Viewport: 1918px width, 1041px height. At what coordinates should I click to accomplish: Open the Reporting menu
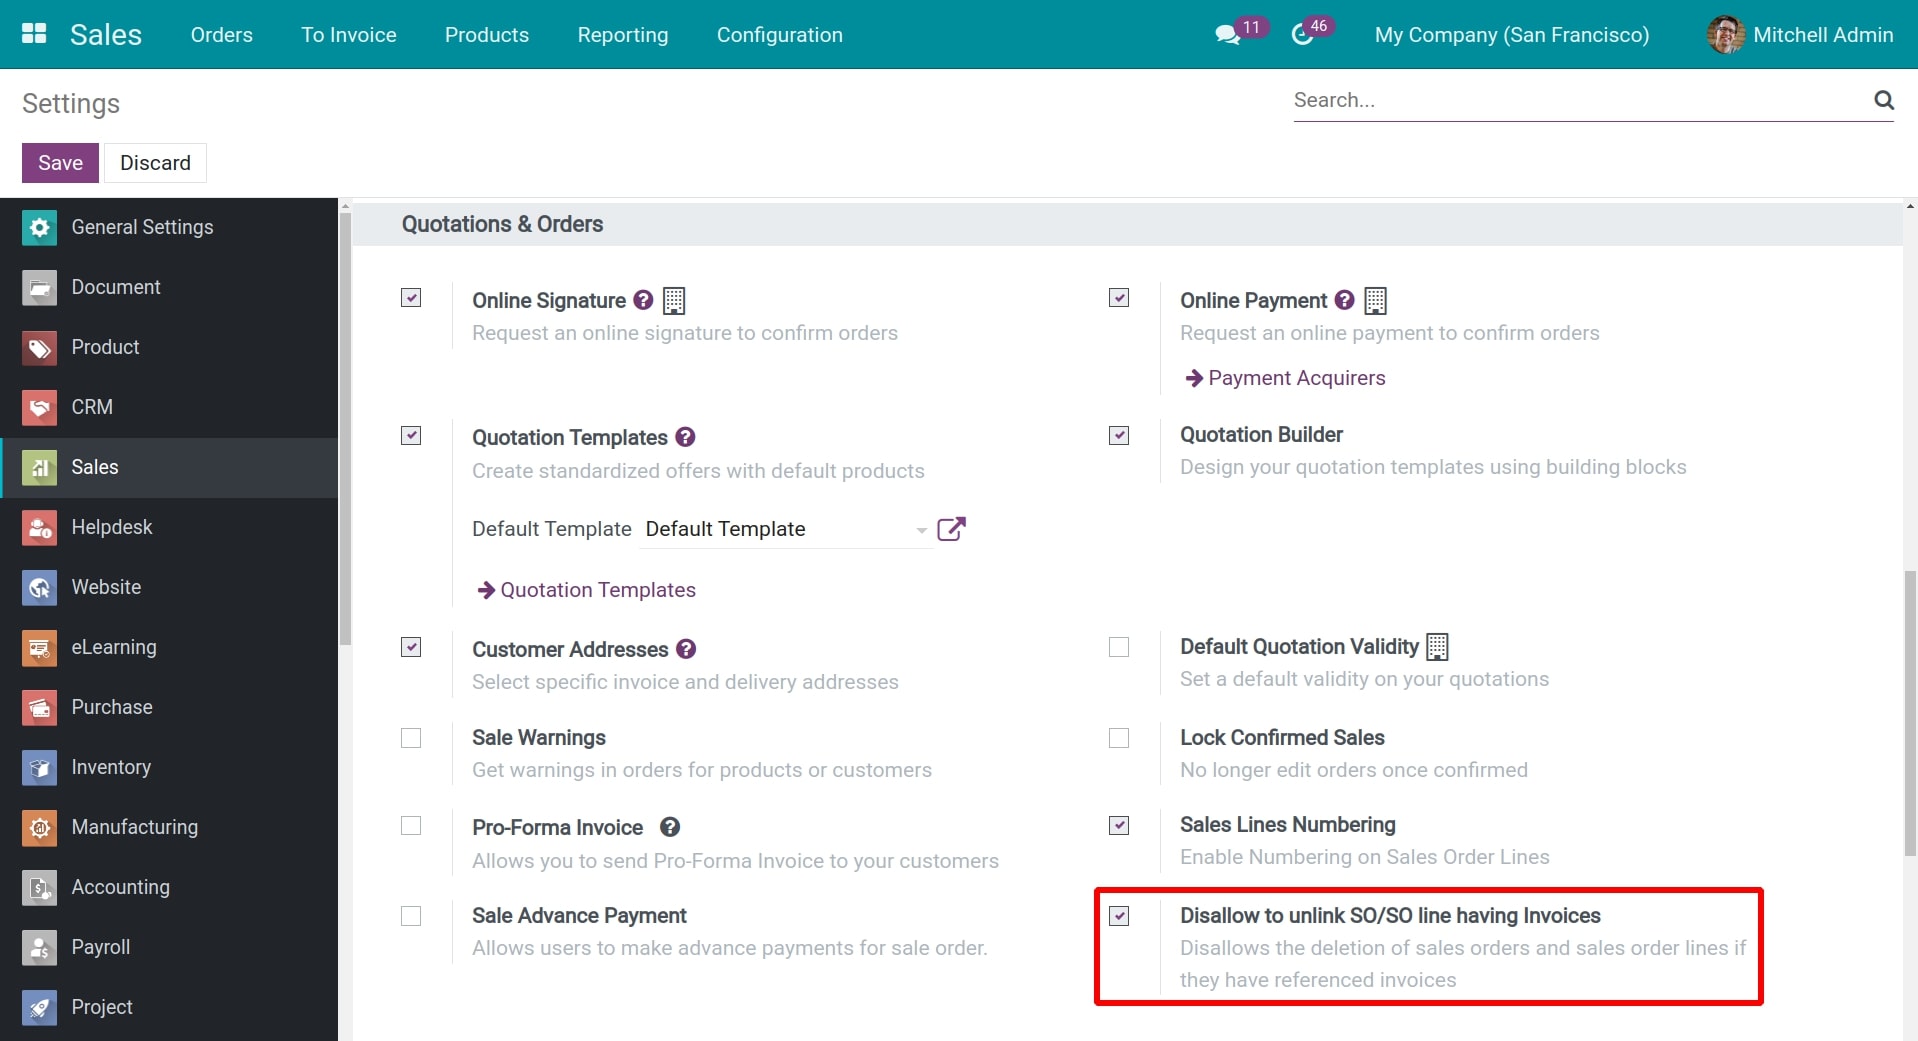coord(622,34)
